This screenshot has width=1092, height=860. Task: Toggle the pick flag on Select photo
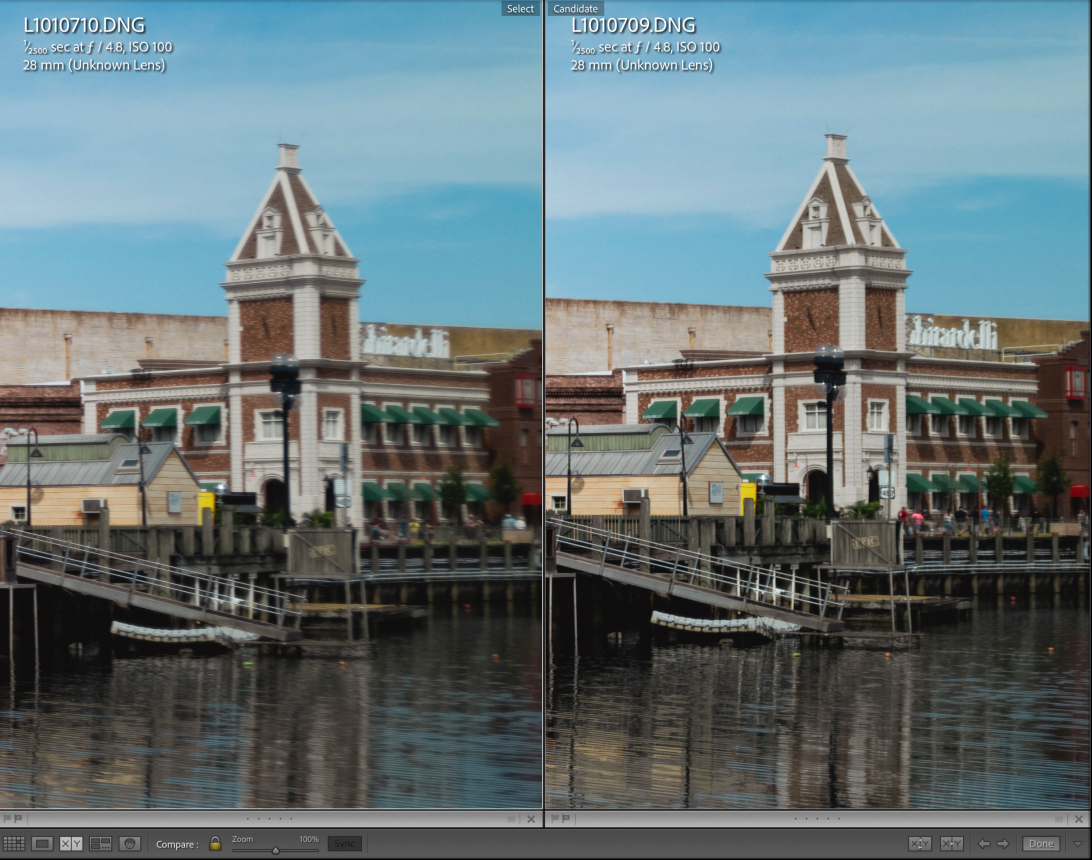[7, 819]
